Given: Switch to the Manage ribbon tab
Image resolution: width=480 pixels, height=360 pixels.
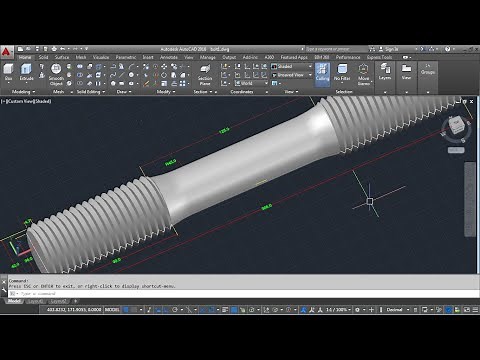Looking at the screenshot, I should [x=208, y=57].
